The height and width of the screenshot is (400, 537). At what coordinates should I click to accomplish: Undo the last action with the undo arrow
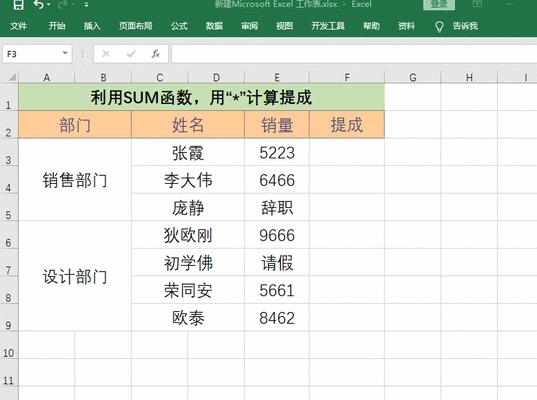(39, 4)
